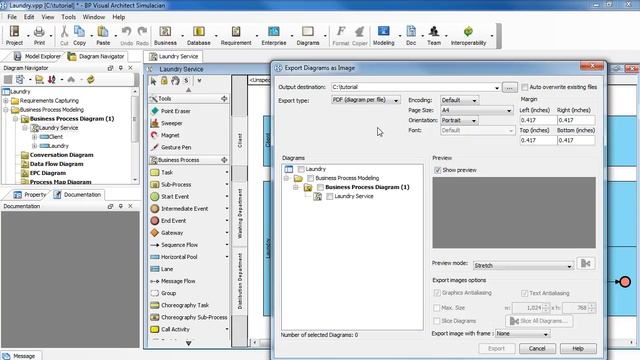Open the Edit menu
This screenshot has width=640, height=360.
click(x=29, y=17)
